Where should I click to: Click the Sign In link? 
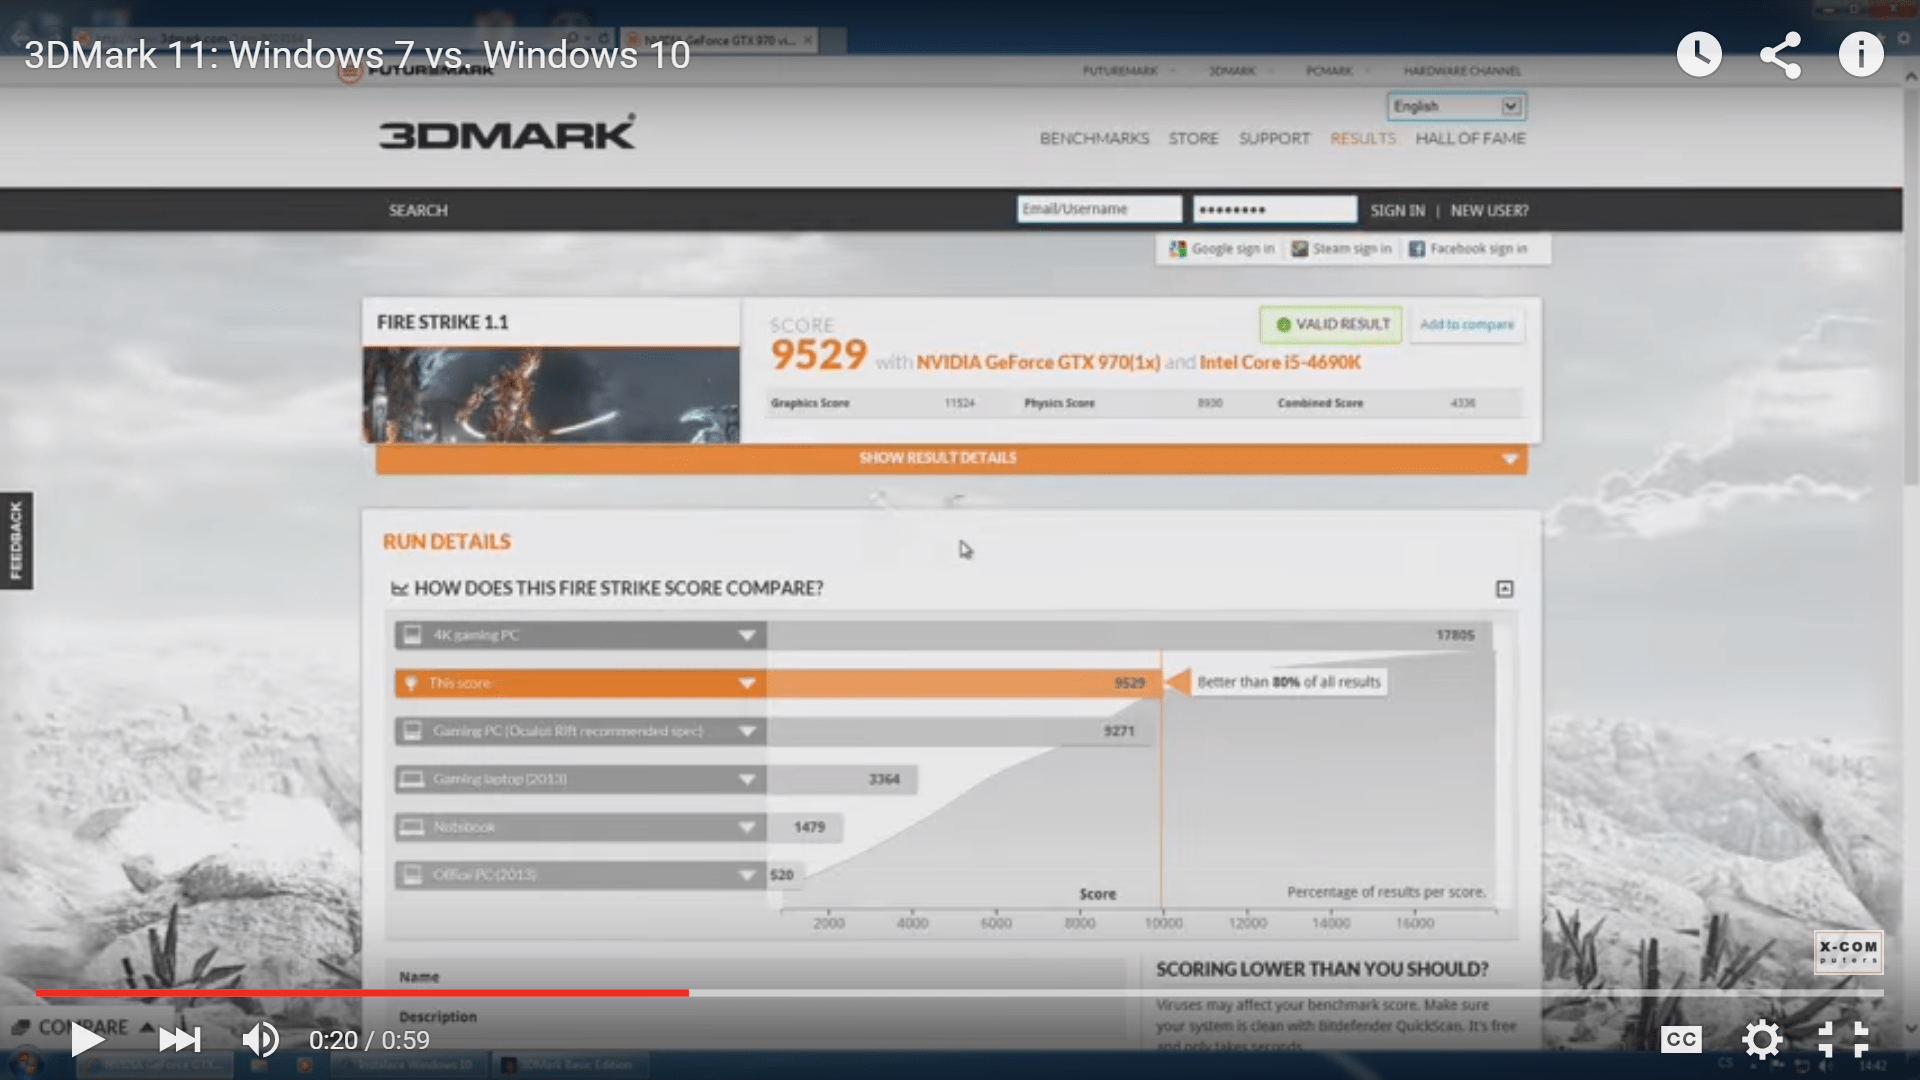pos(1397,210)
